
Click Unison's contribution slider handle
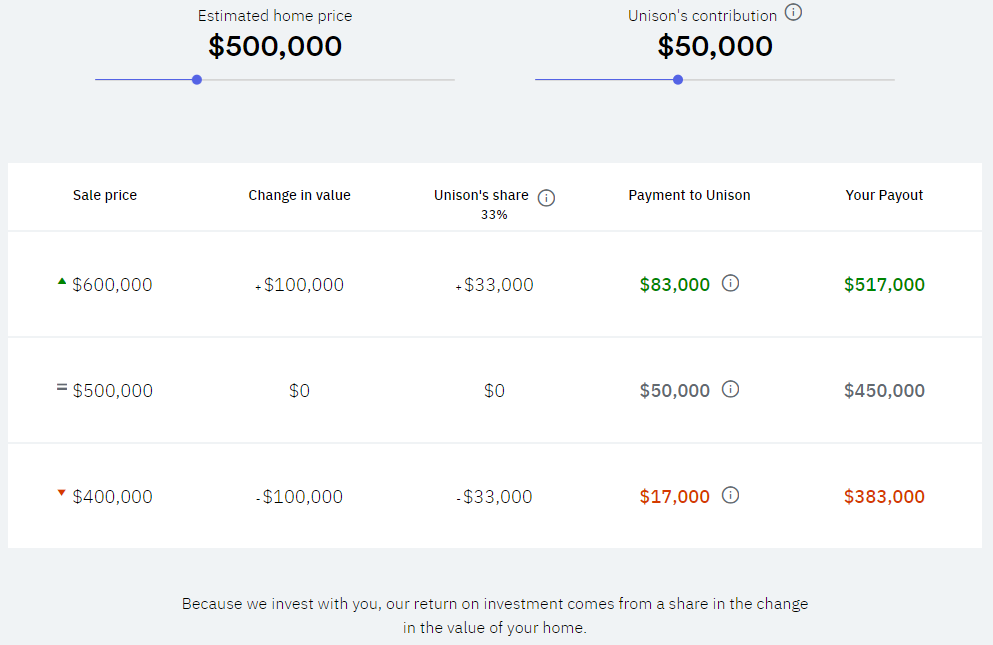[678, 80]
